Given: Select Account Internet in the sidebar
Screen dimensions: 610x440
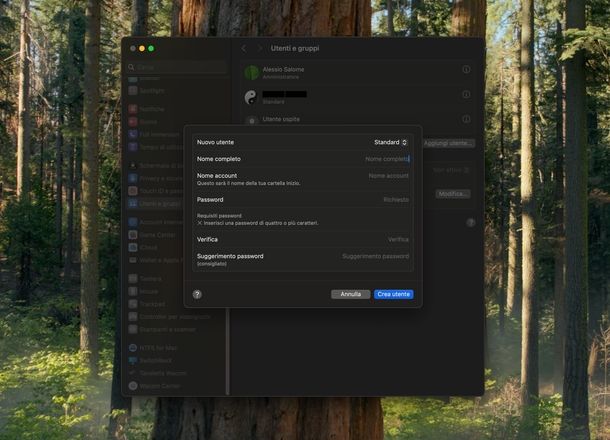Looking at the screenshot, I should point(156,222).
